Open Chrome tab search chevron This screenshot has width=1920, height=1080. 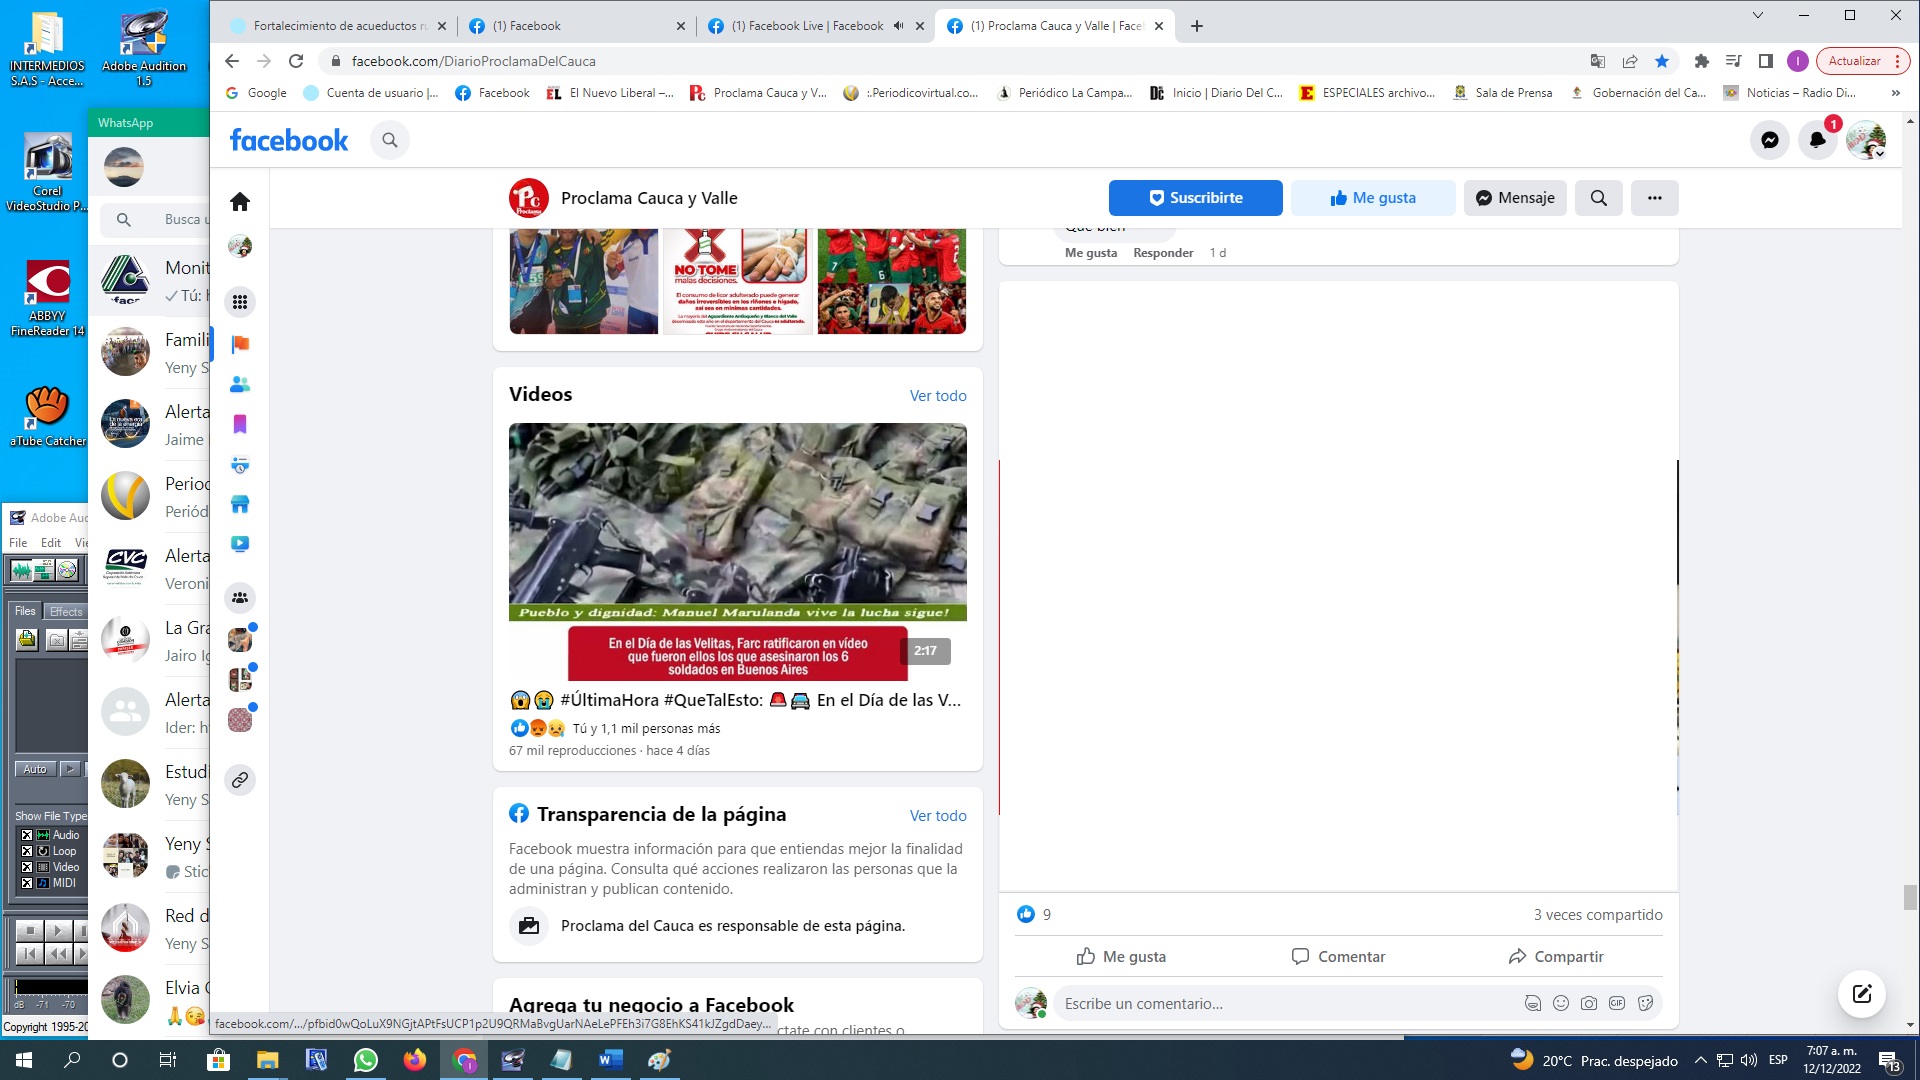pyautogui.click(x=1758, y=15)
